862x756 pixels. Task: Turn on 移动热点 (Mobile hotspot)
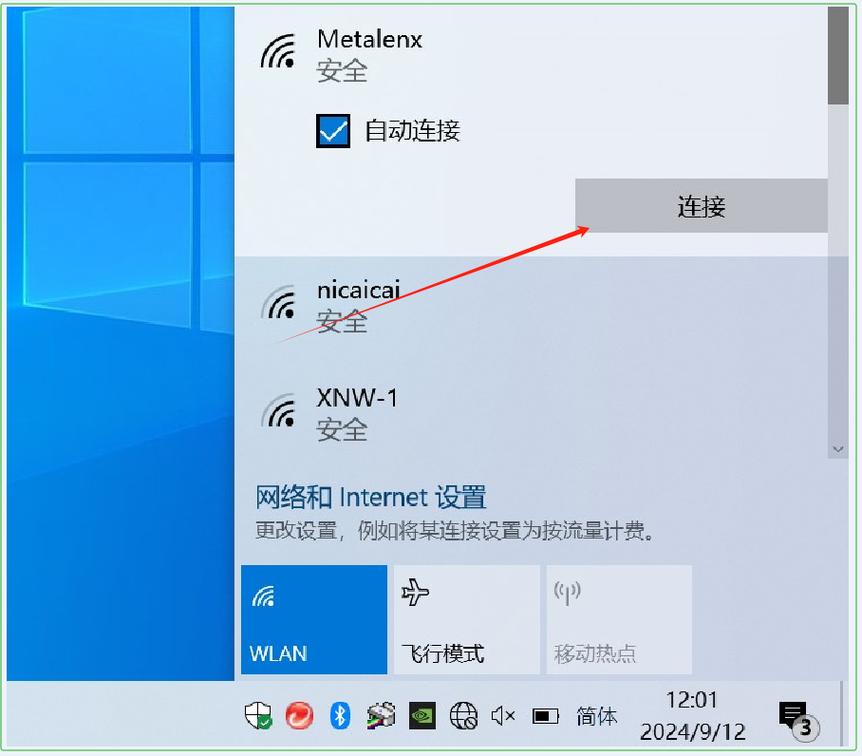pyautogui.click(x=618, y=618)
